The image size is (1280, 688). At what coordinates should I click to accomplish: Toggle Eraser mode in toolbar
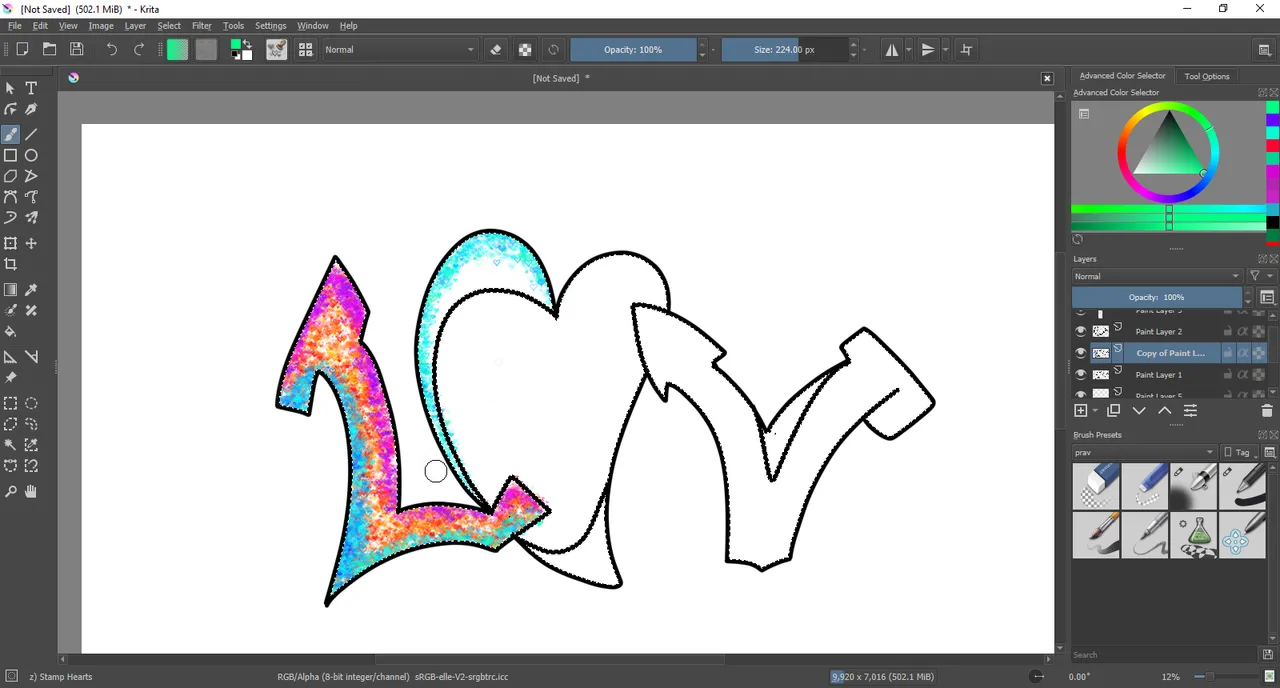click(496, 49)
